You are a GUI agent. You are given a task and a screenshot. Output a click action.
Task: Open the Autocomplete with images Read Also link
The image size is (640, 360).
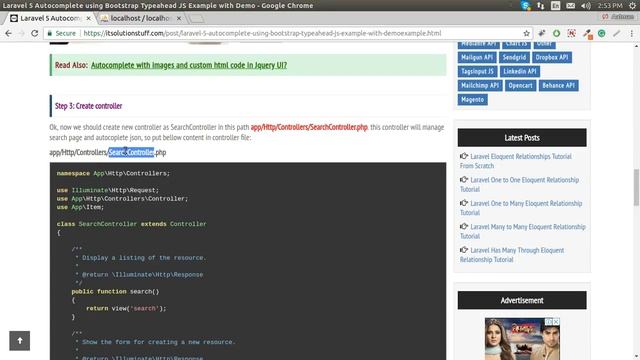pos(189,65)
